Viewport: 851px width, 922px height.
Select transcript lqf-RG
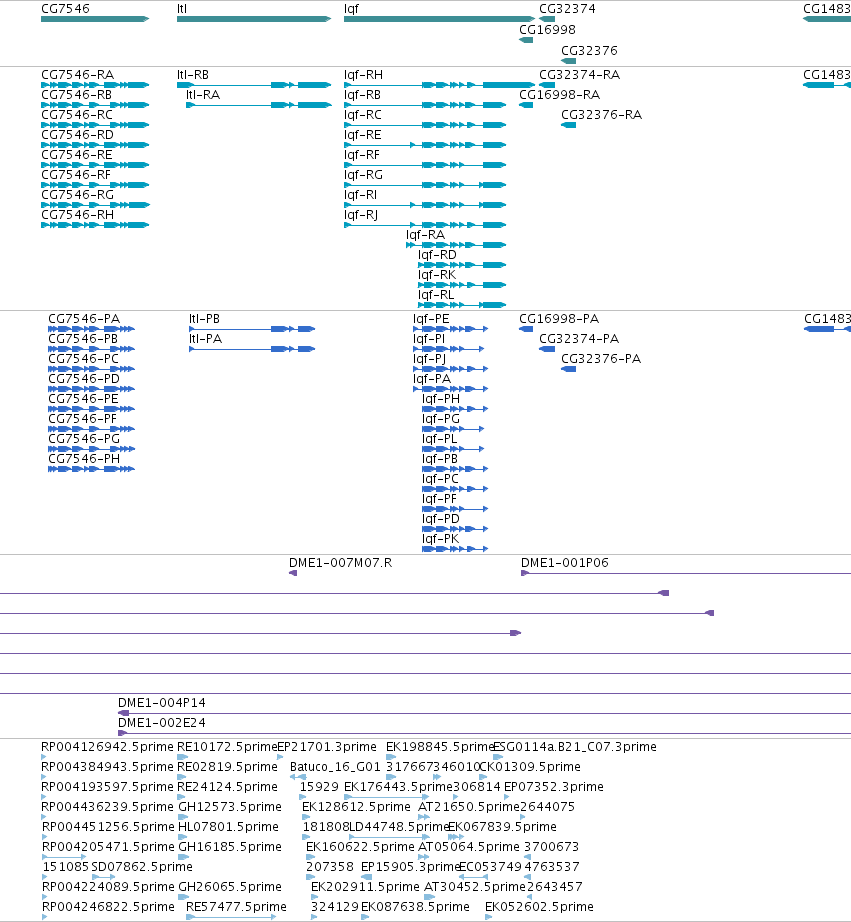[363, 175]
